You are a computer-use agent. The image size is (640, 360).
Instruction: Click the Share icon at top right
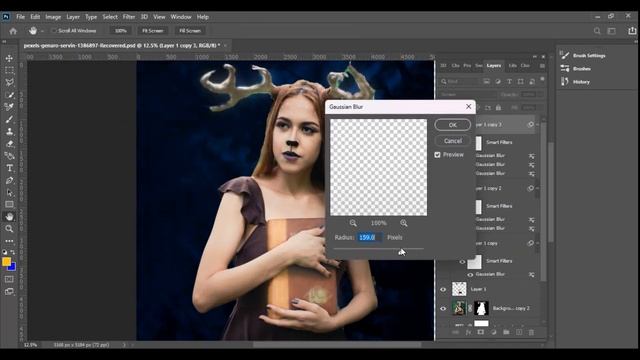pyautogui.click(x=632, y=31)
